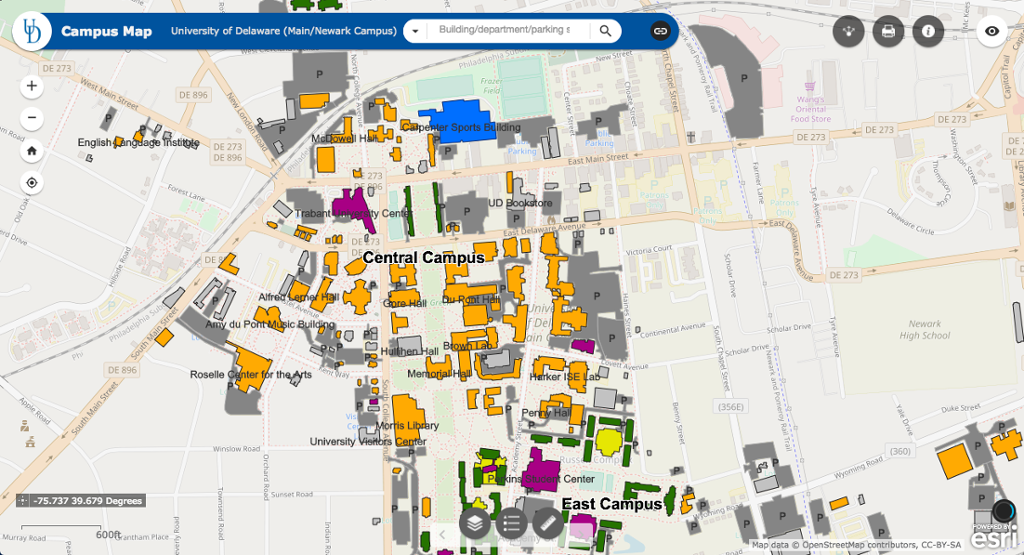Select Perkins Student Center label
The image size is (1024, 555).
[541, 479]
